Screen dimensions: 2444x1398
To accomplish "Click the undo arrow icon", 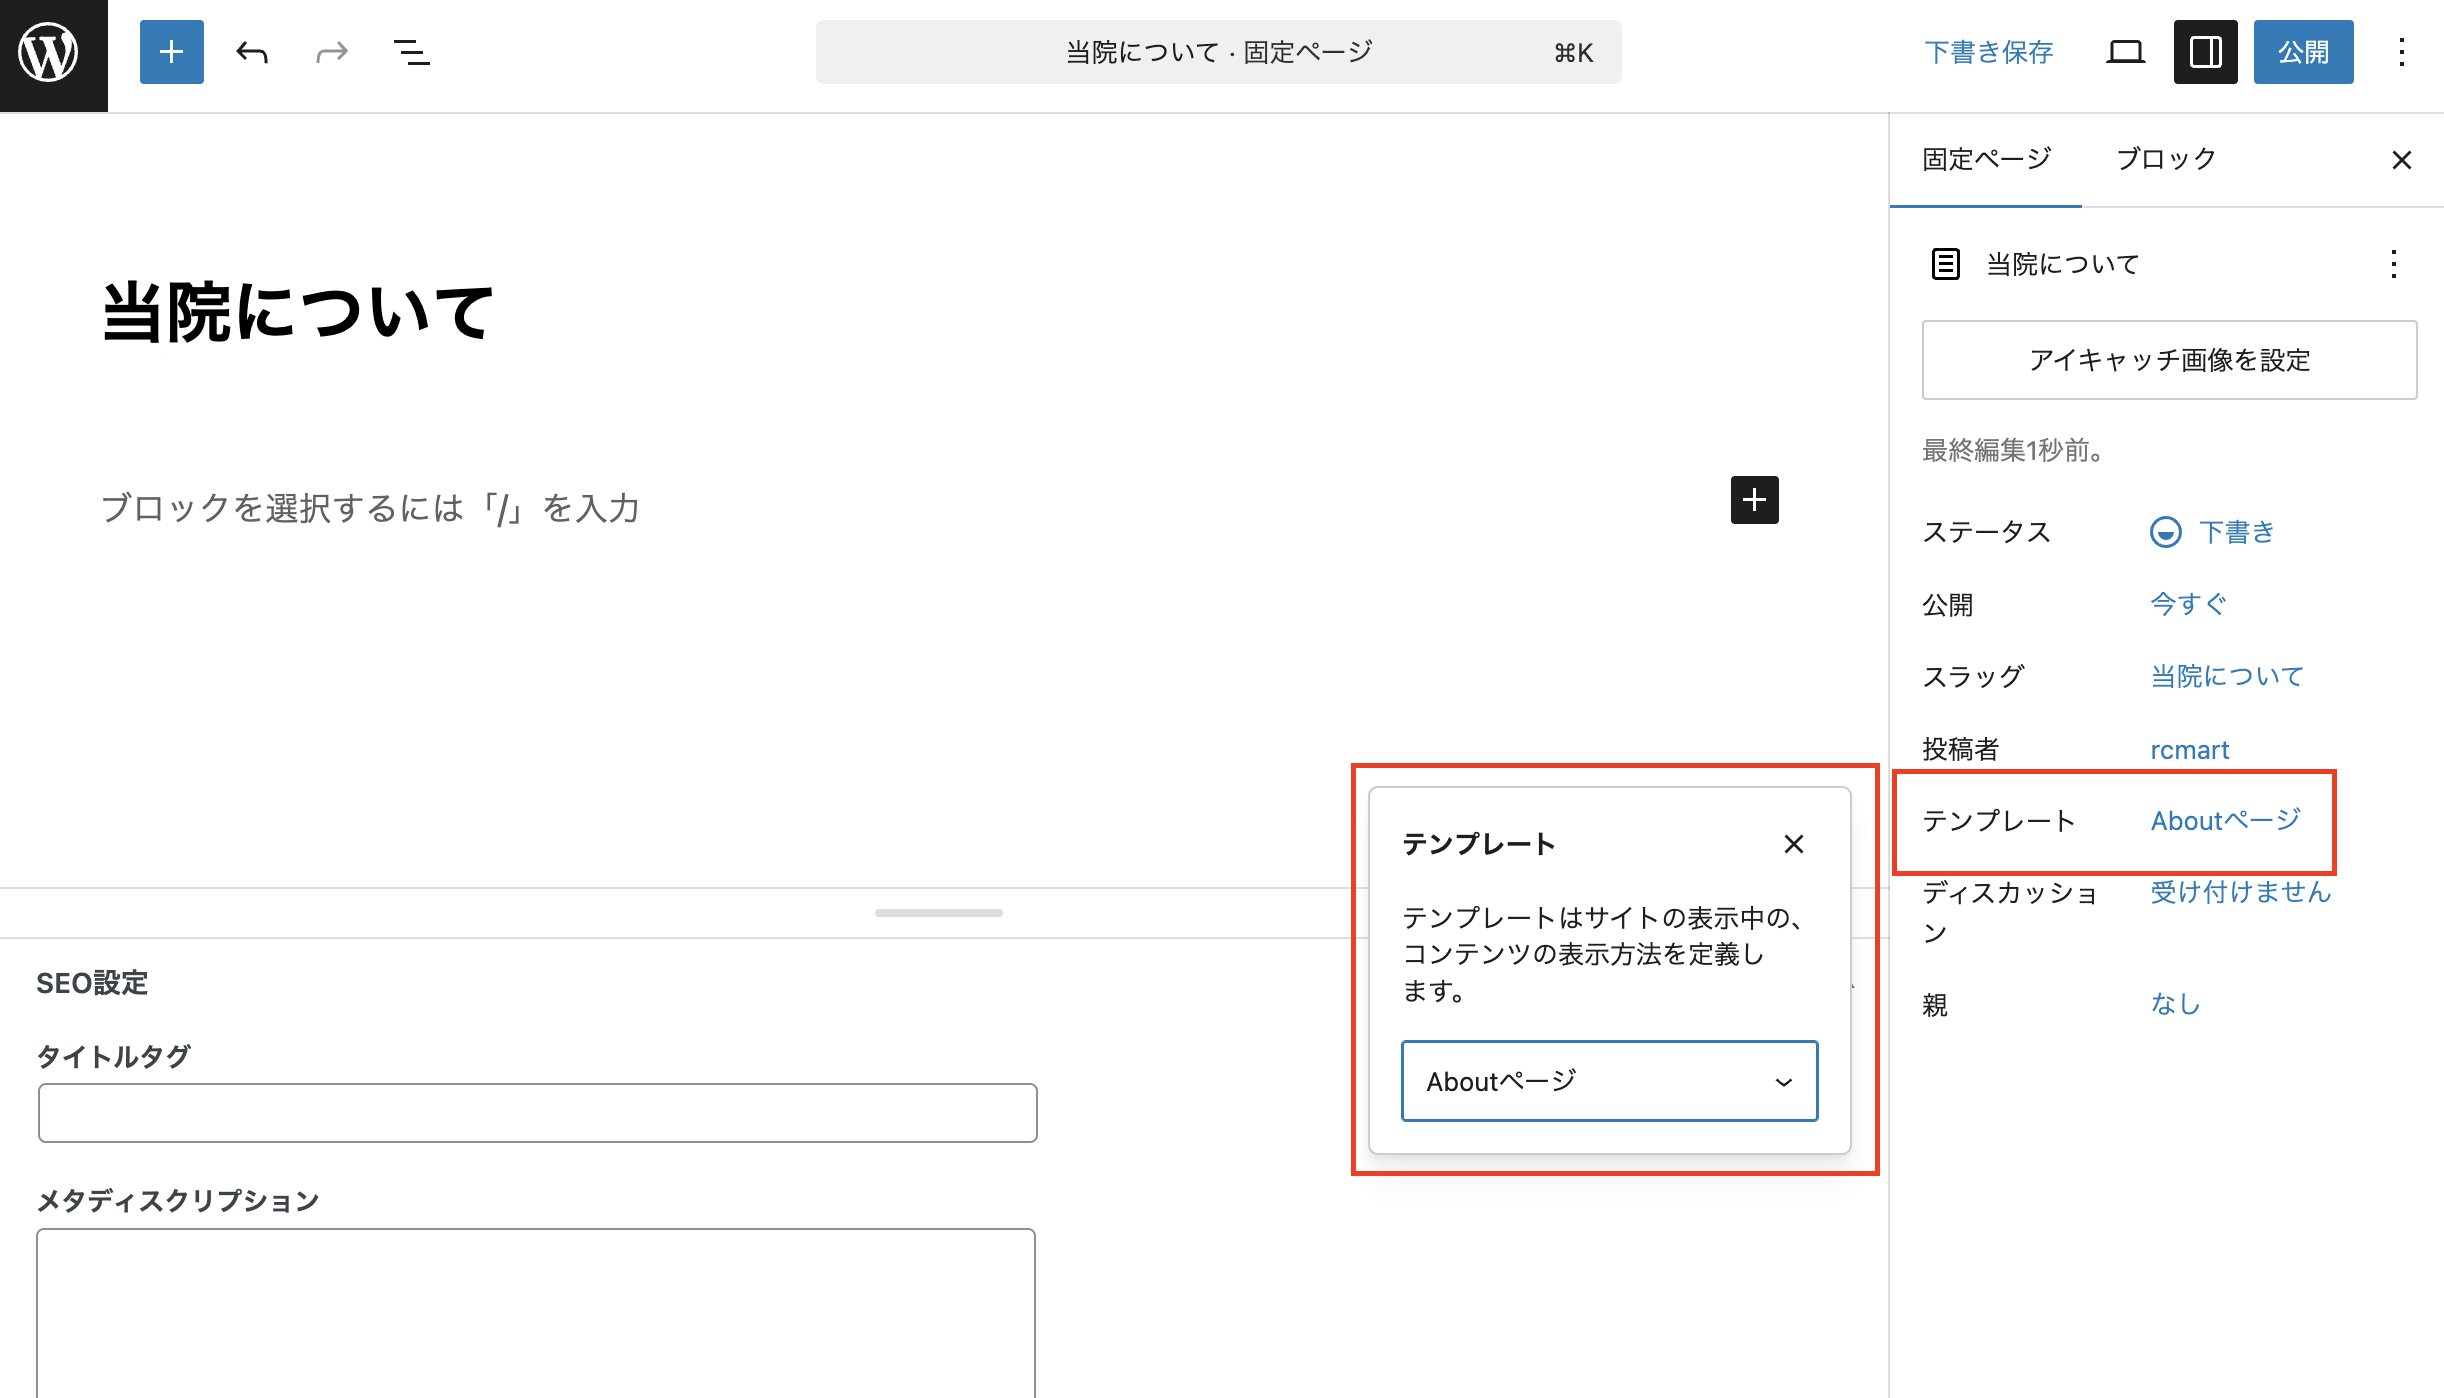I will 252,52.
